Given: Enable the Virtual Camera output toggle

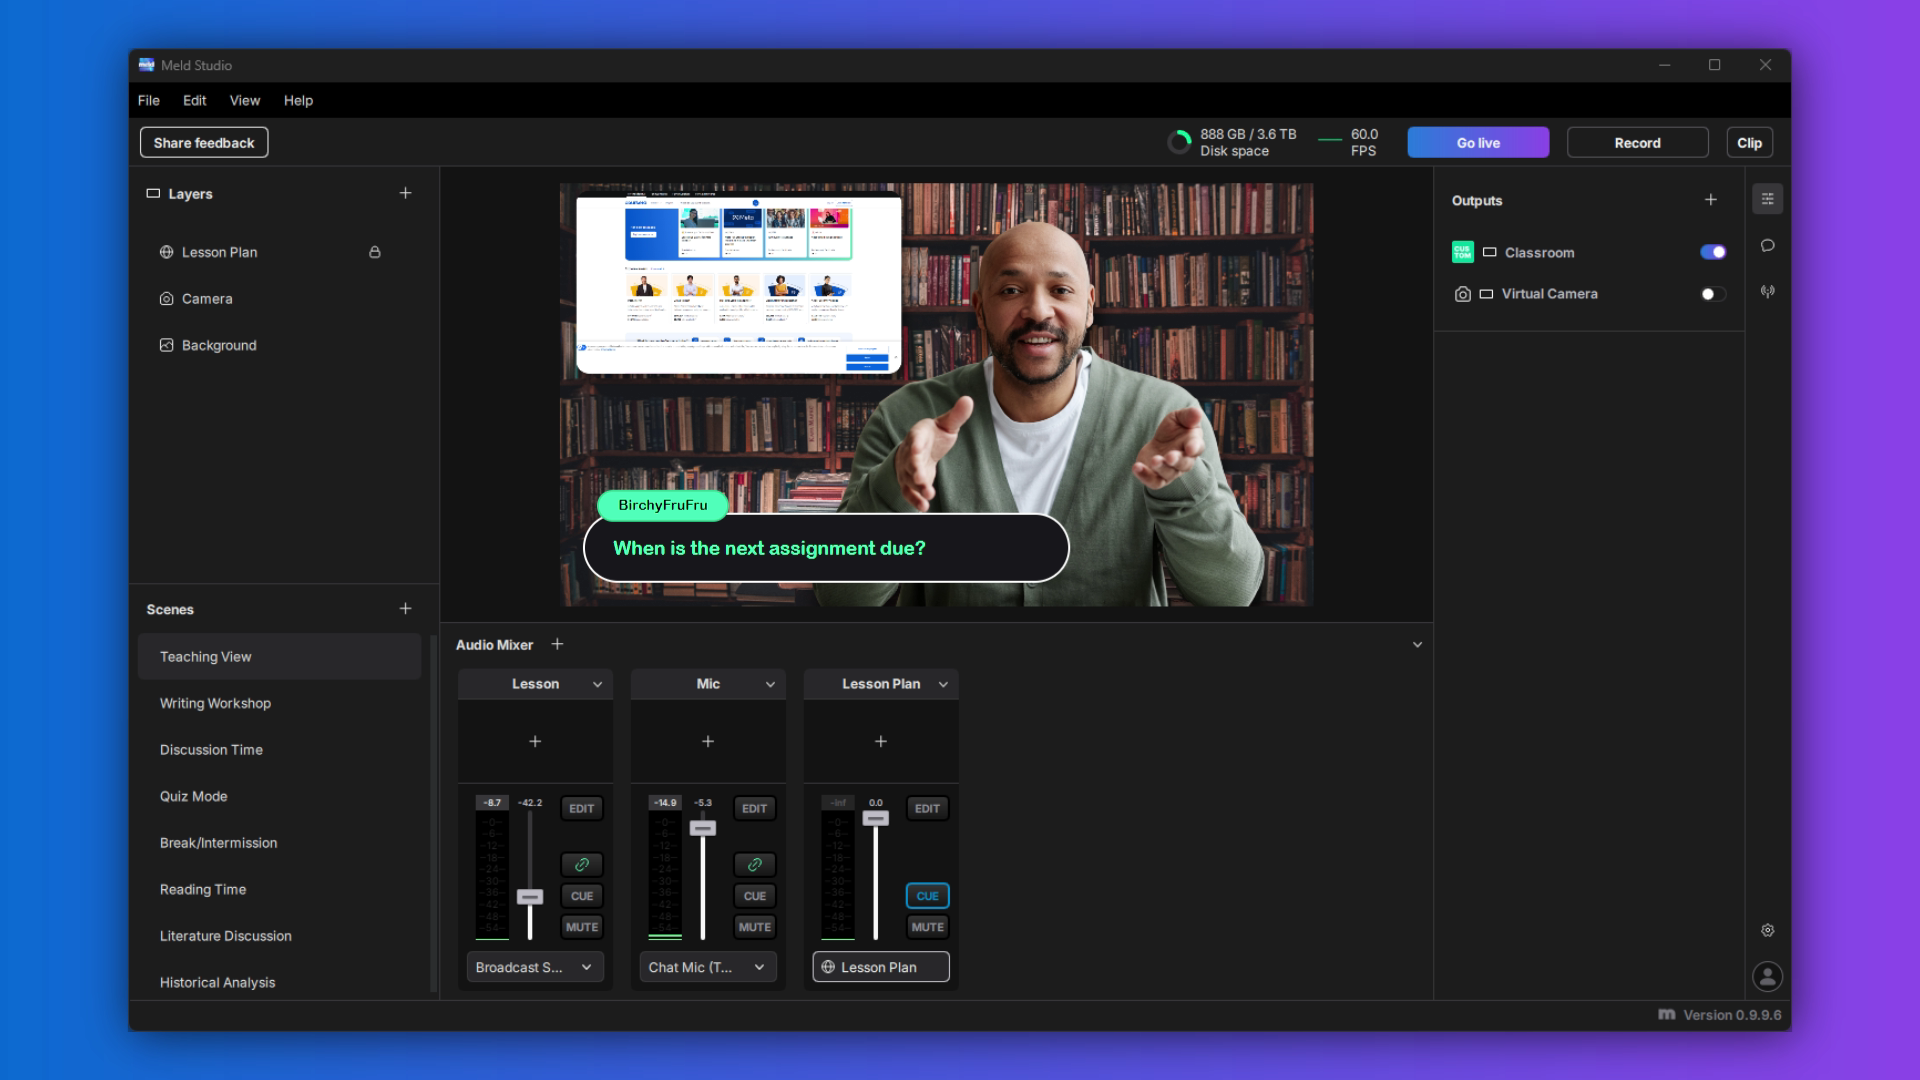Looking at the screenshot, I should pos(1713,294).
